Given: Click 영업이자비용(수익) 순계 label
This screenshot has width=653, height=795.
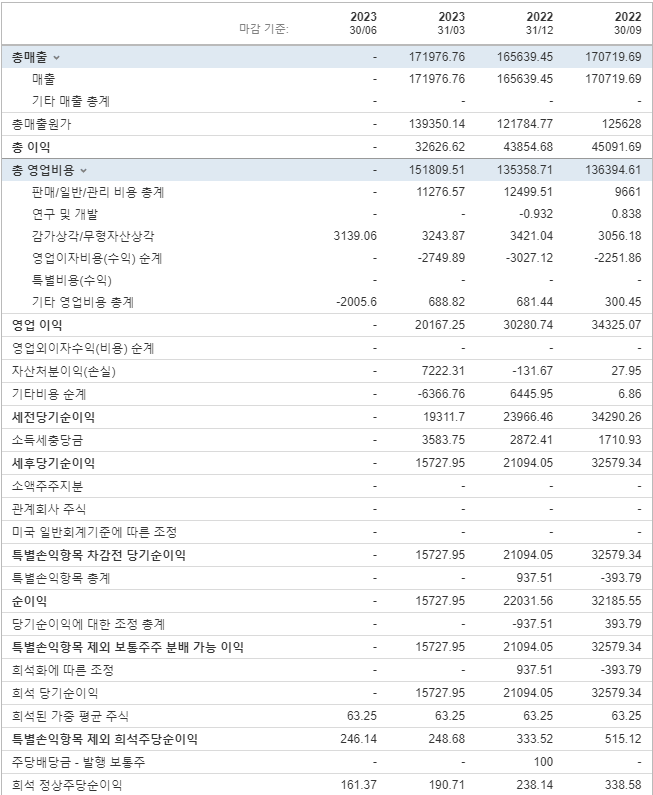Looking at the screenshot, I should (97, 259).
